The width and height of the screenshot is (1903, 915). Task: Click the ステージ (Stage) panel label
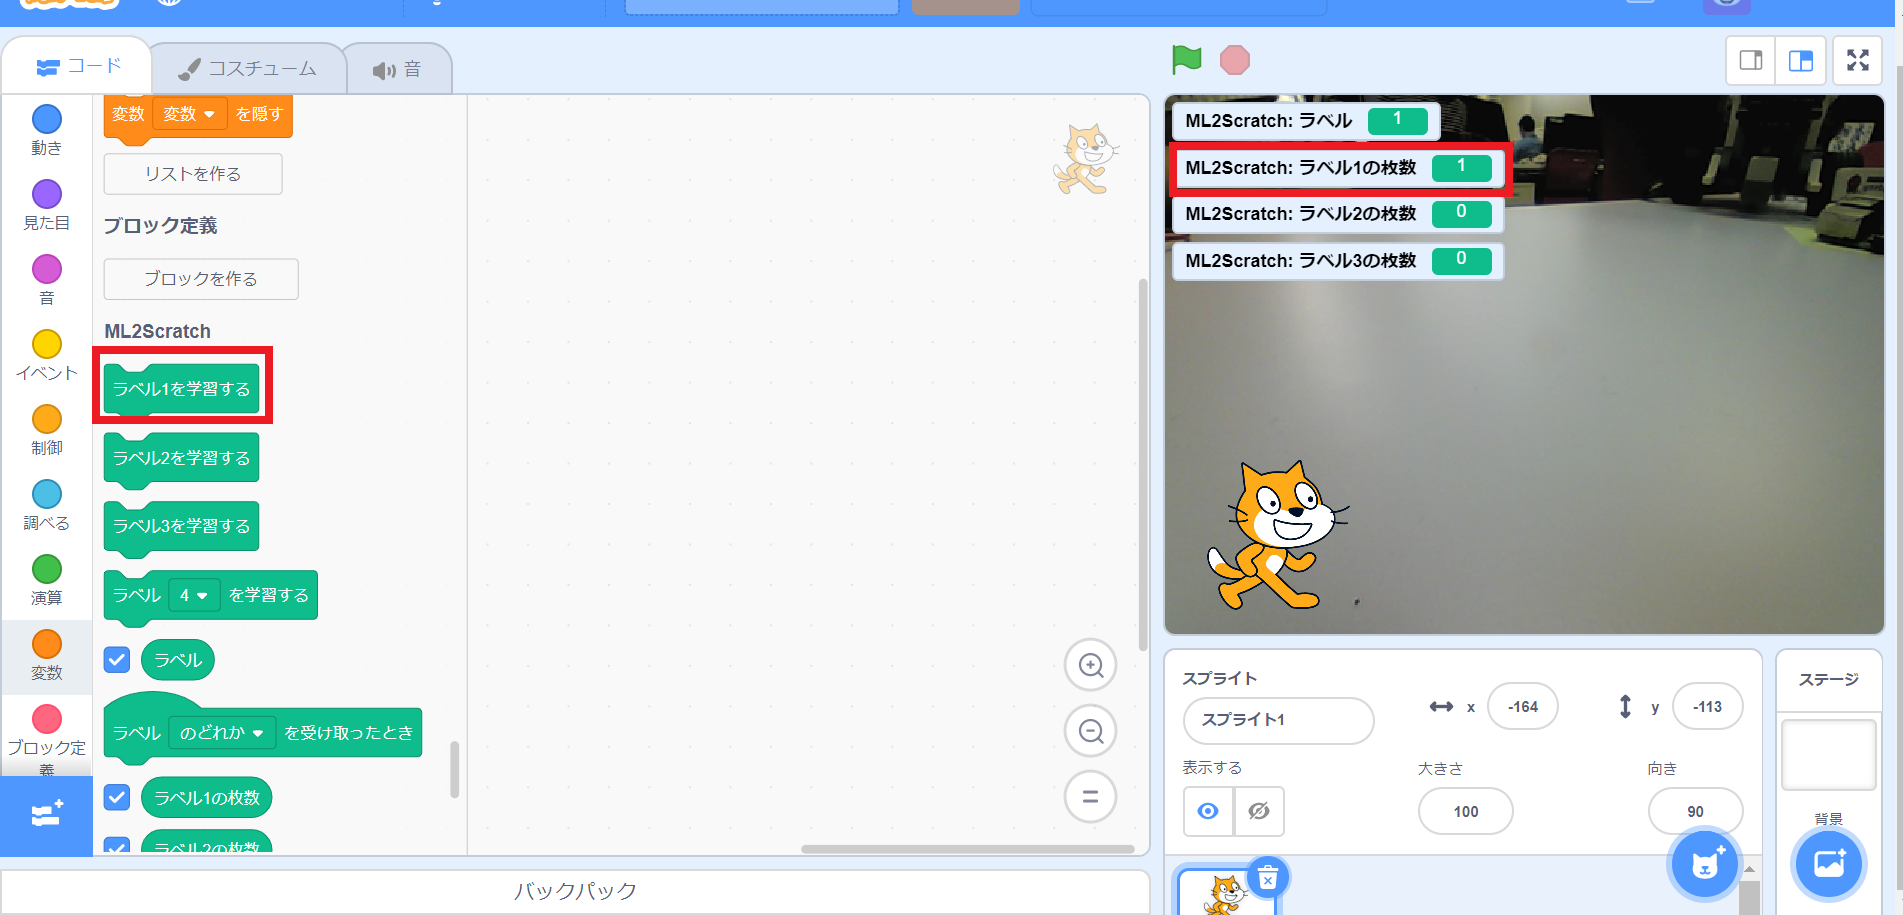click(x=1828, y=680)
